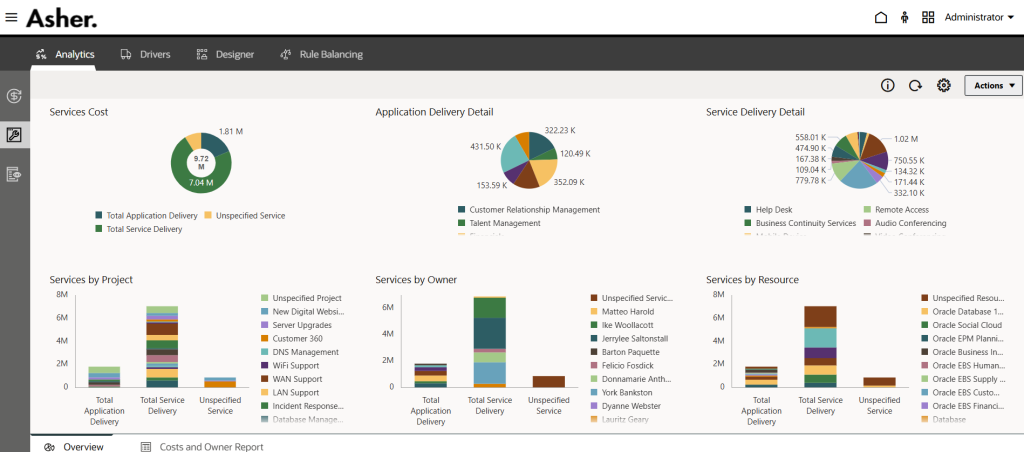Select the dollar cycle sidebar icon
This screenshot has width=1024, height=452.
pos(14,96)
